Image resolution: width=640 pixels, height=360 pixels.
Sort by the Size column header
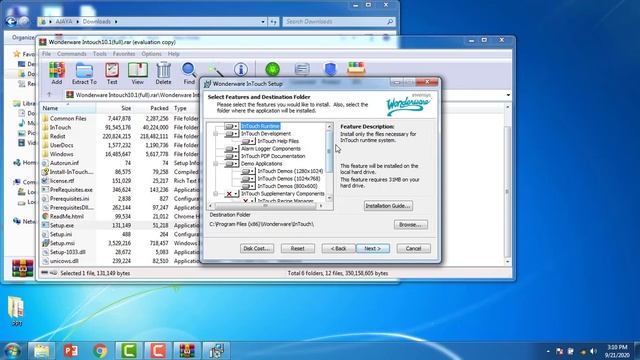[x=126, y=108]
